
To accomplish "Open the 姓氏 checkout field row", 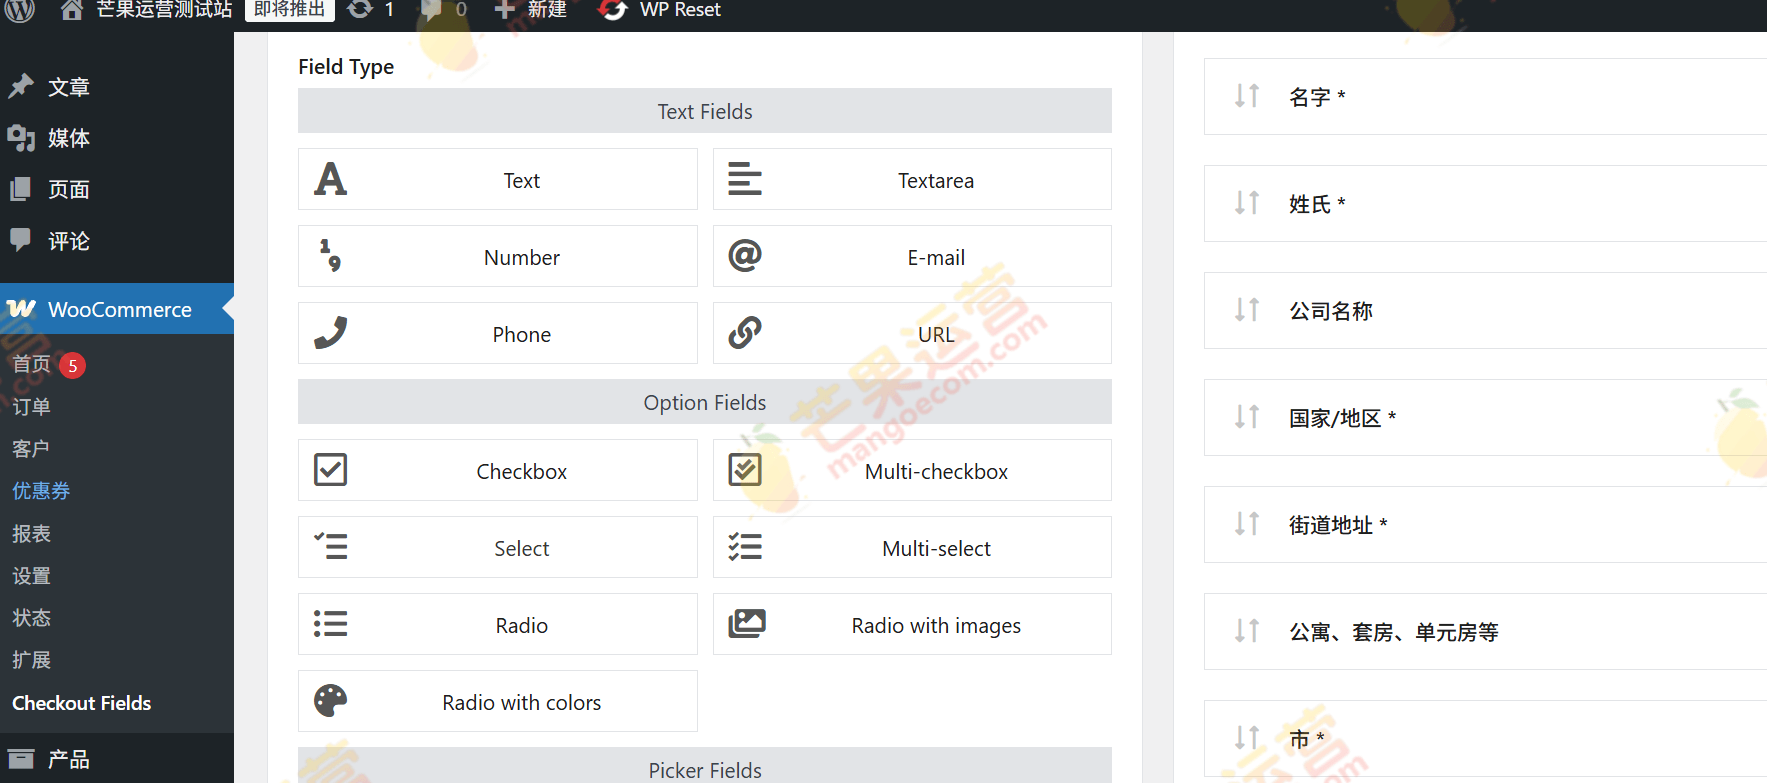I will pos(1485,203).
